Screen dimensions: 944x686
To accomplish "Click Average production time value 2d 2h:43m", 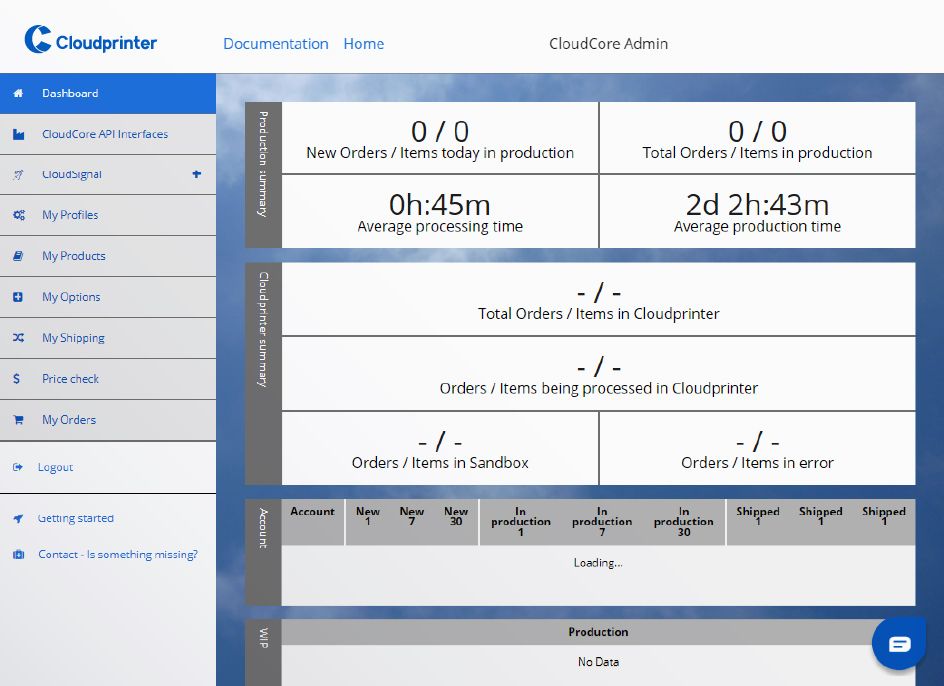I will click(x=757, y=205).
